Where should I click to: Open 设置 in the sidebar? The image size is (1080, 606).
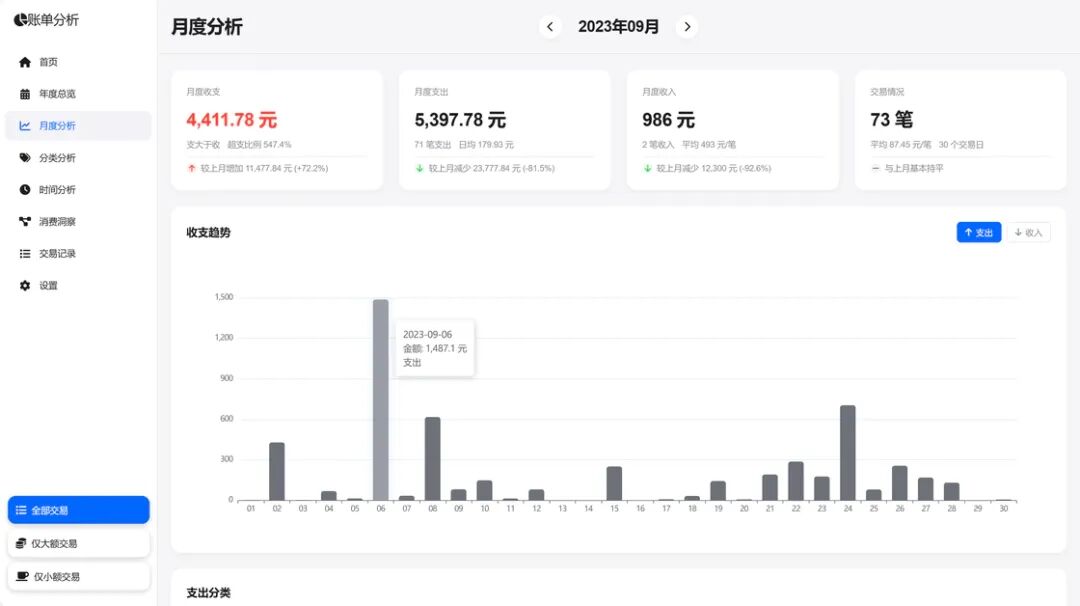point(79,285)
